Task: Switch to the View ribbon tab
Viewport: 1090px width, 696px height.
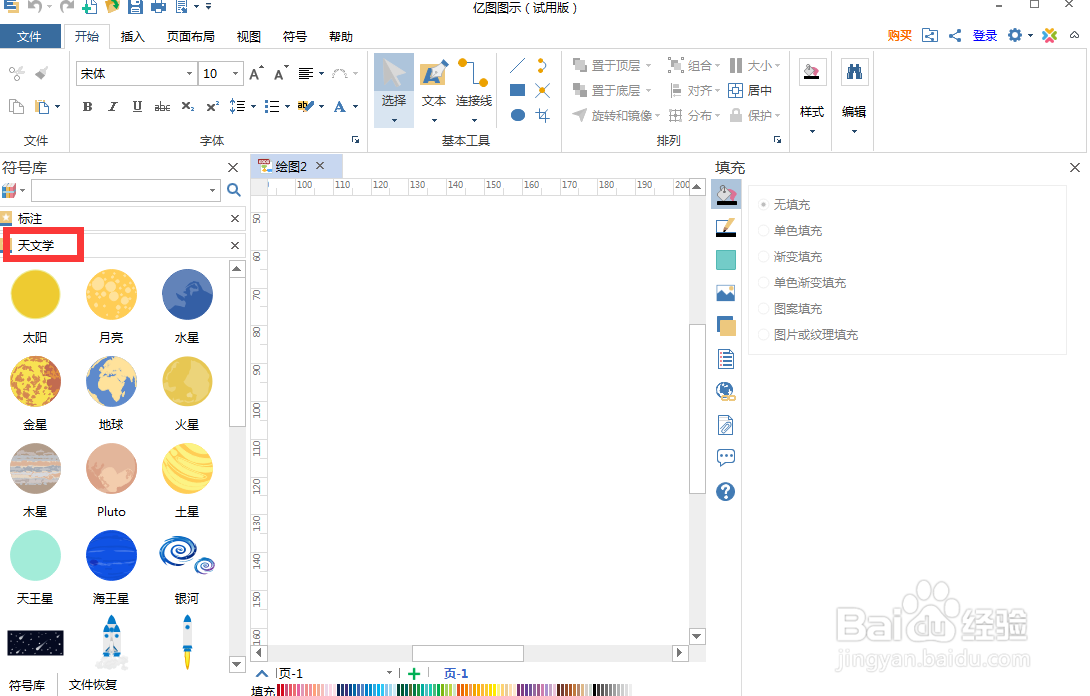Action: click(x=248, y=36)
